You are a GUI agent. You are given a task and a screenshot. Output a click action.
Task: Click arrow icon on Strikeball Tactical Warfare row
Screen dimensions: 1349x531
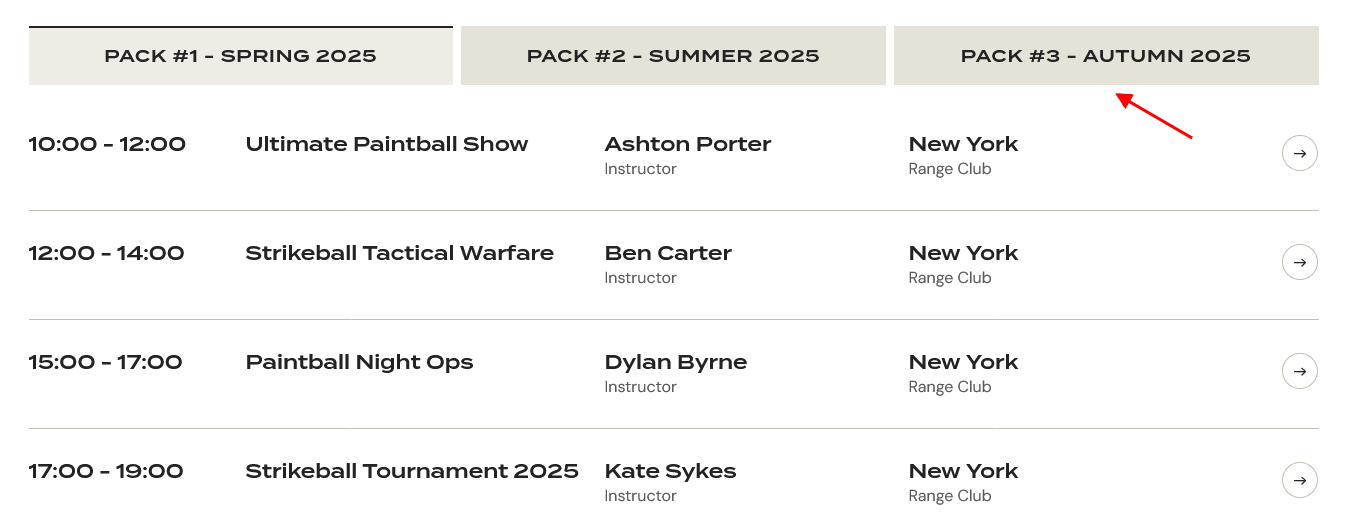1299,262
